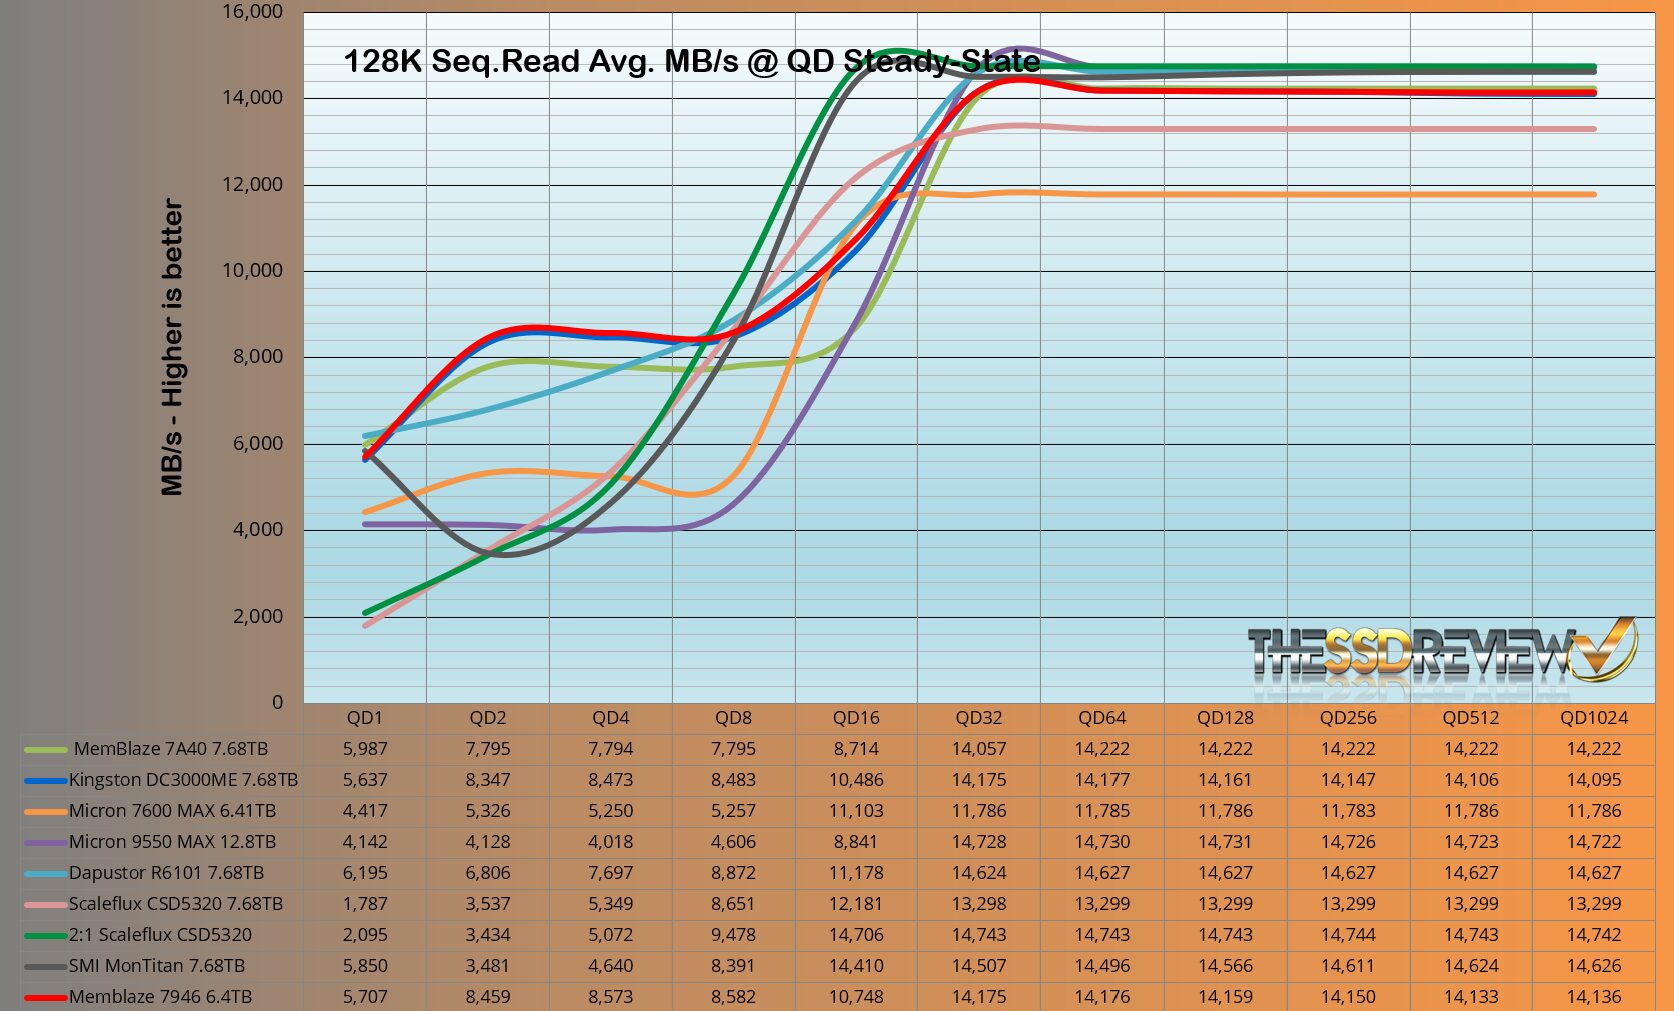Click the QD2 column header

click(488, 718)
